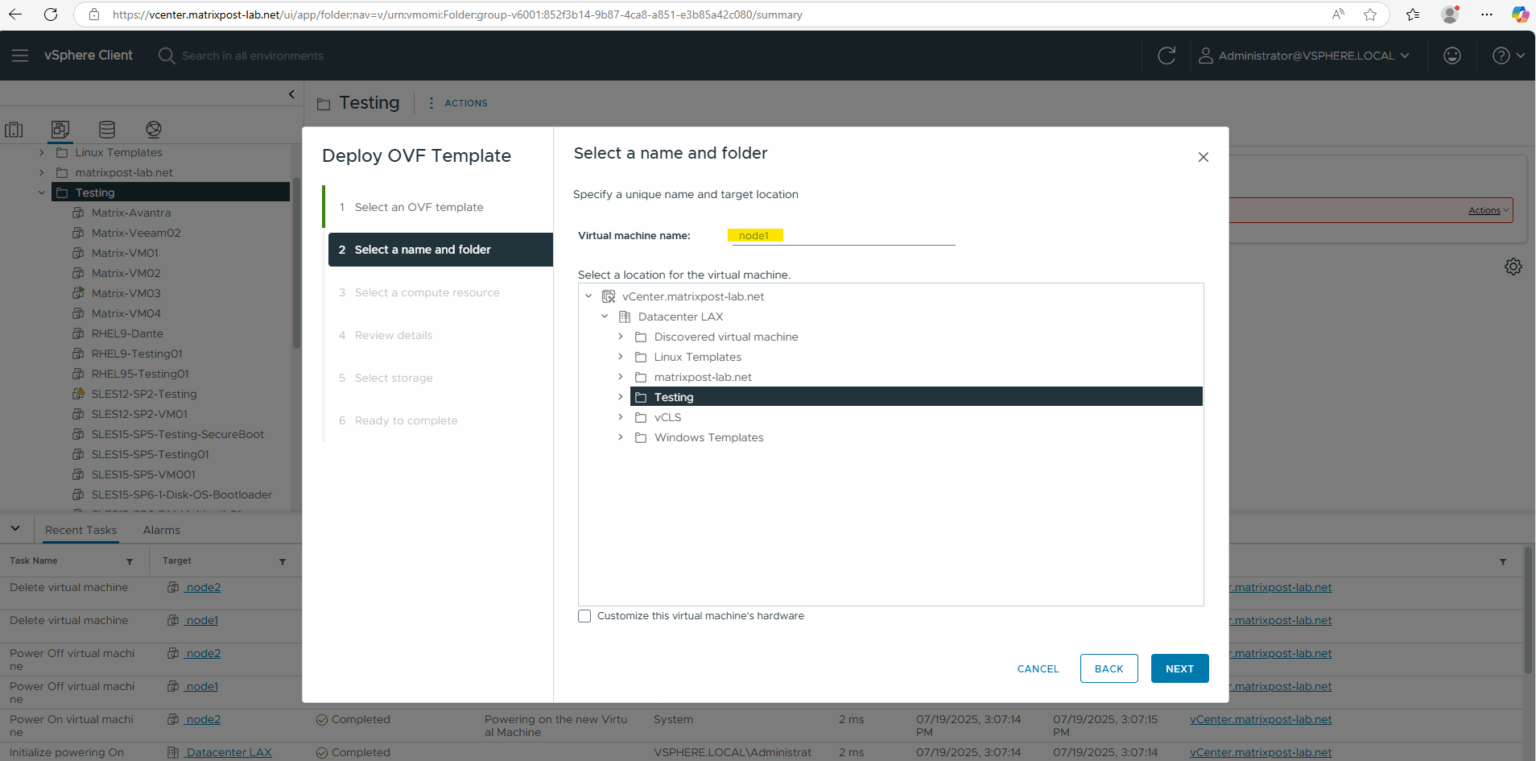Open the main vSphere hamburger menu
The height and width of the screenshot is (761, 1536).
coord(20,55)
